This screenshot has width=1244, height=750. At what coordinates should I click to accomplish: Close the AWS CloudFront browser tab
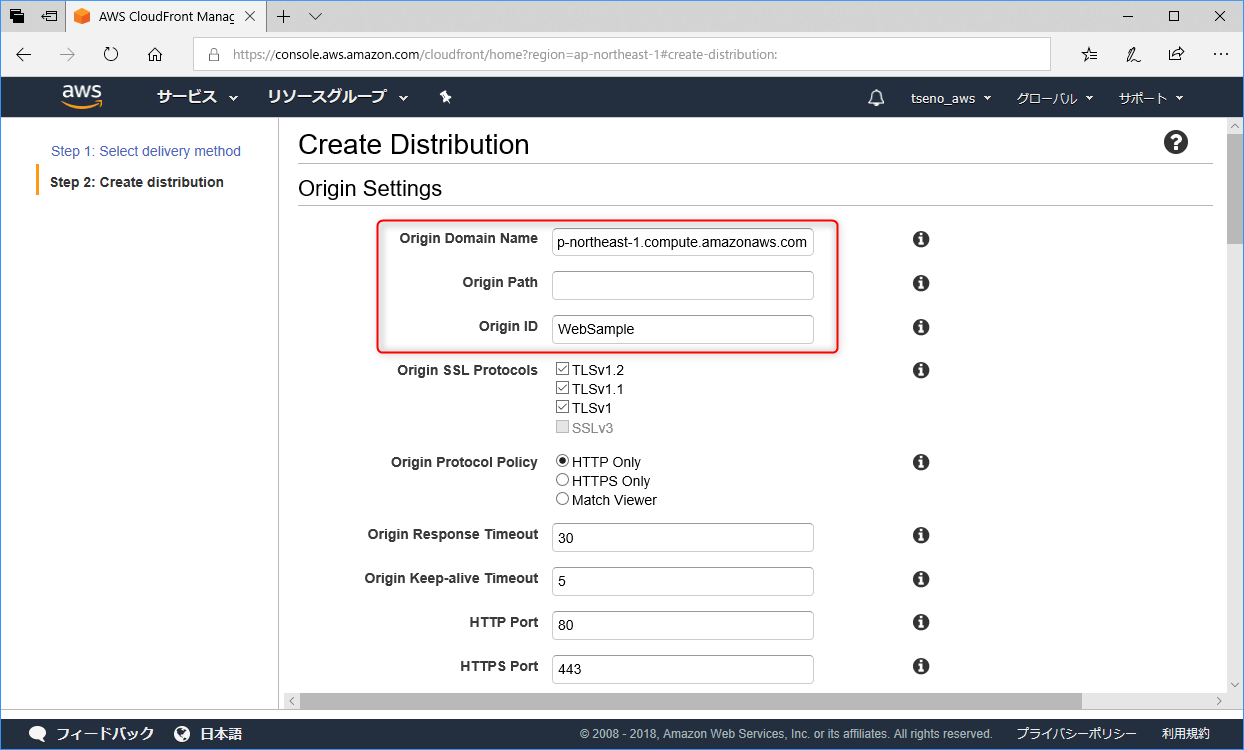click(x=251, y=16)
